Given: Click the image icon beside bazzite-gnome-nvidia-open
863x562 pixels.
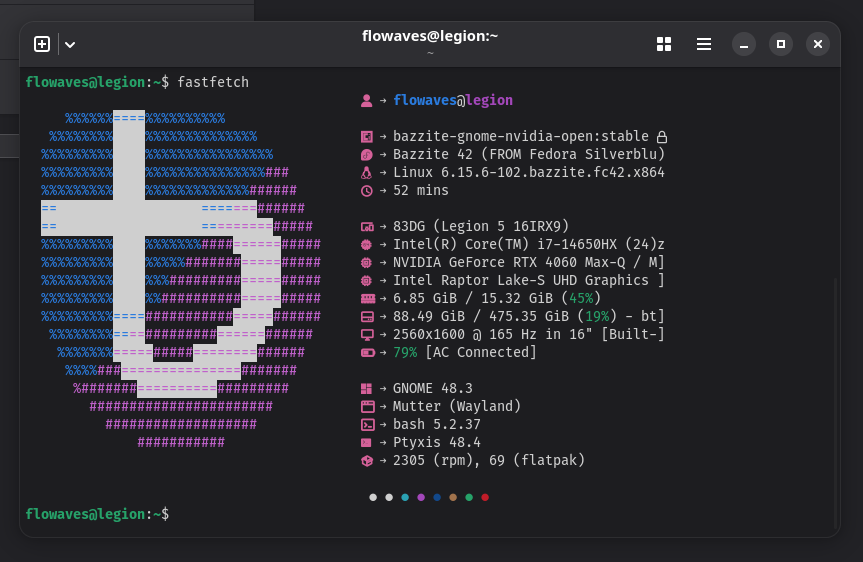Looking at the screenshot, I should point(367,137).
